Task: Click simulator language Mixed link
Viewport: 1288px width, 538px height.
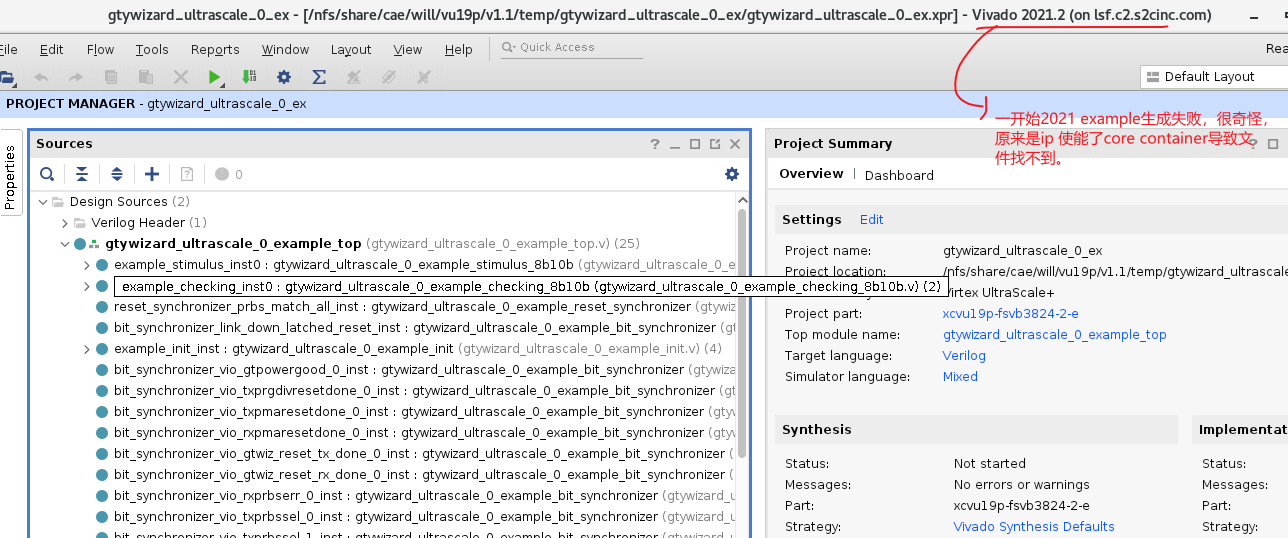Action: click(x=960, y=377)
